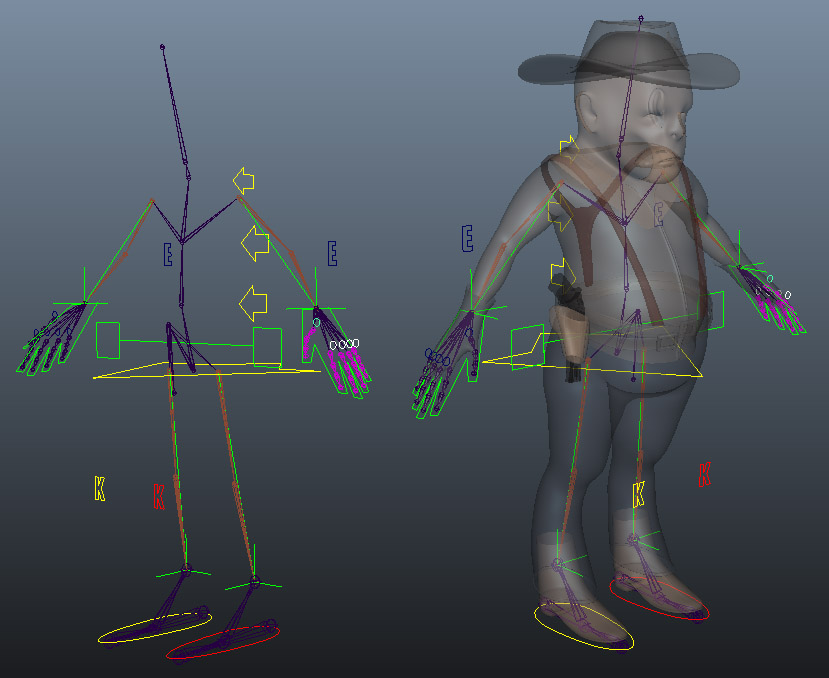
Task: Select yellow foot ellipse control on skeleton rig
Action: (155, 628)
